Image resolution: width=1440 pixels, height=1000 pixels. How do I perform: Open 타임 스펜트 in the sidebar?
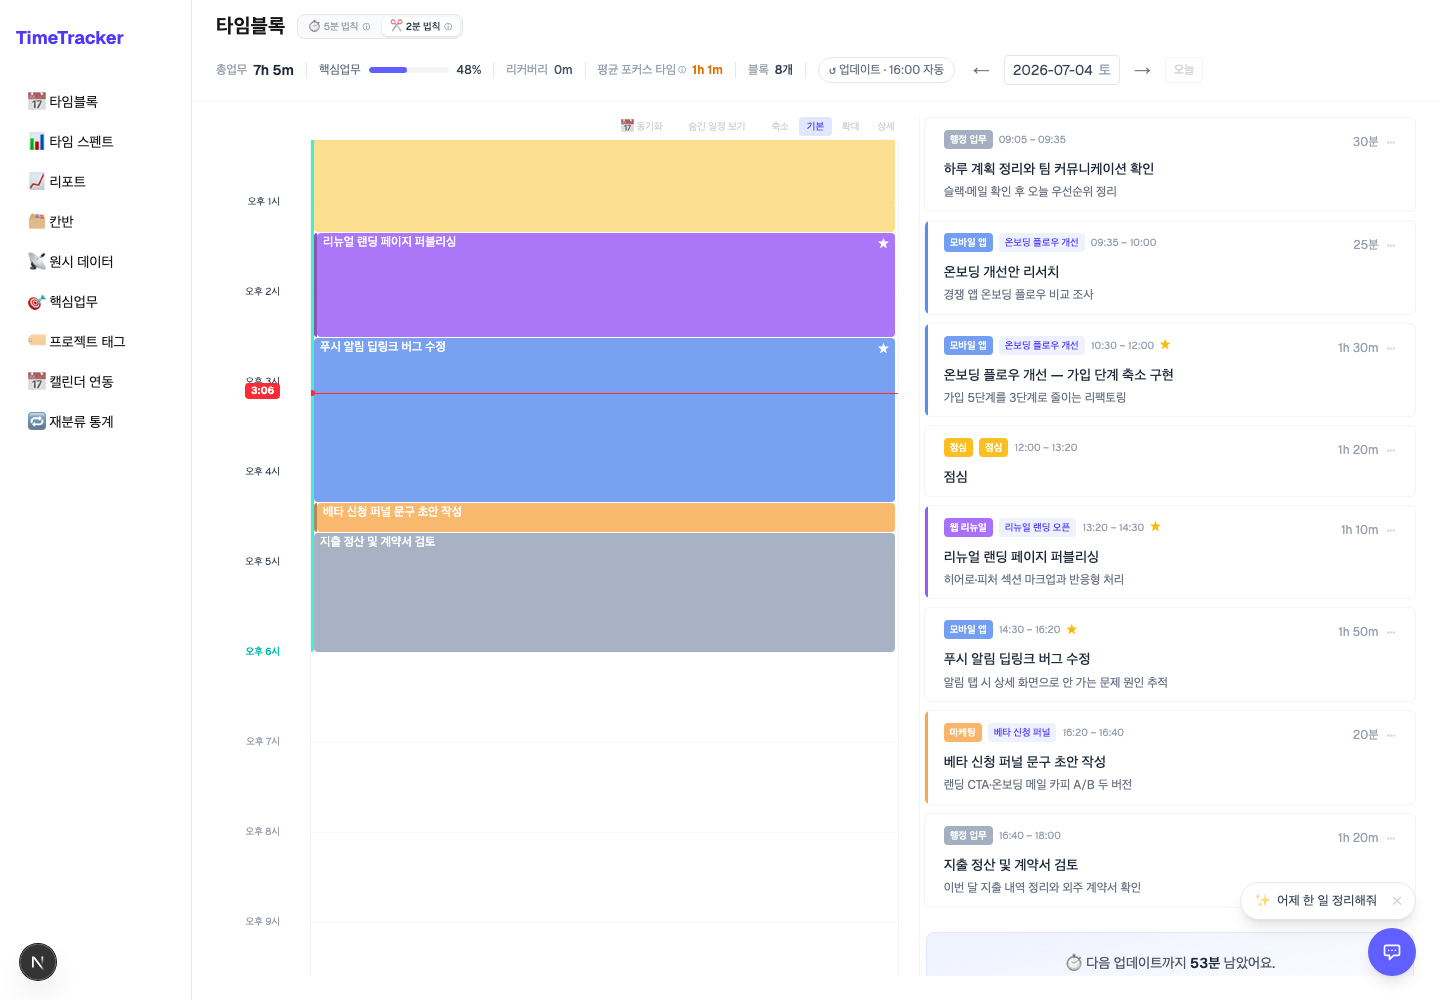tap(95, 141)
